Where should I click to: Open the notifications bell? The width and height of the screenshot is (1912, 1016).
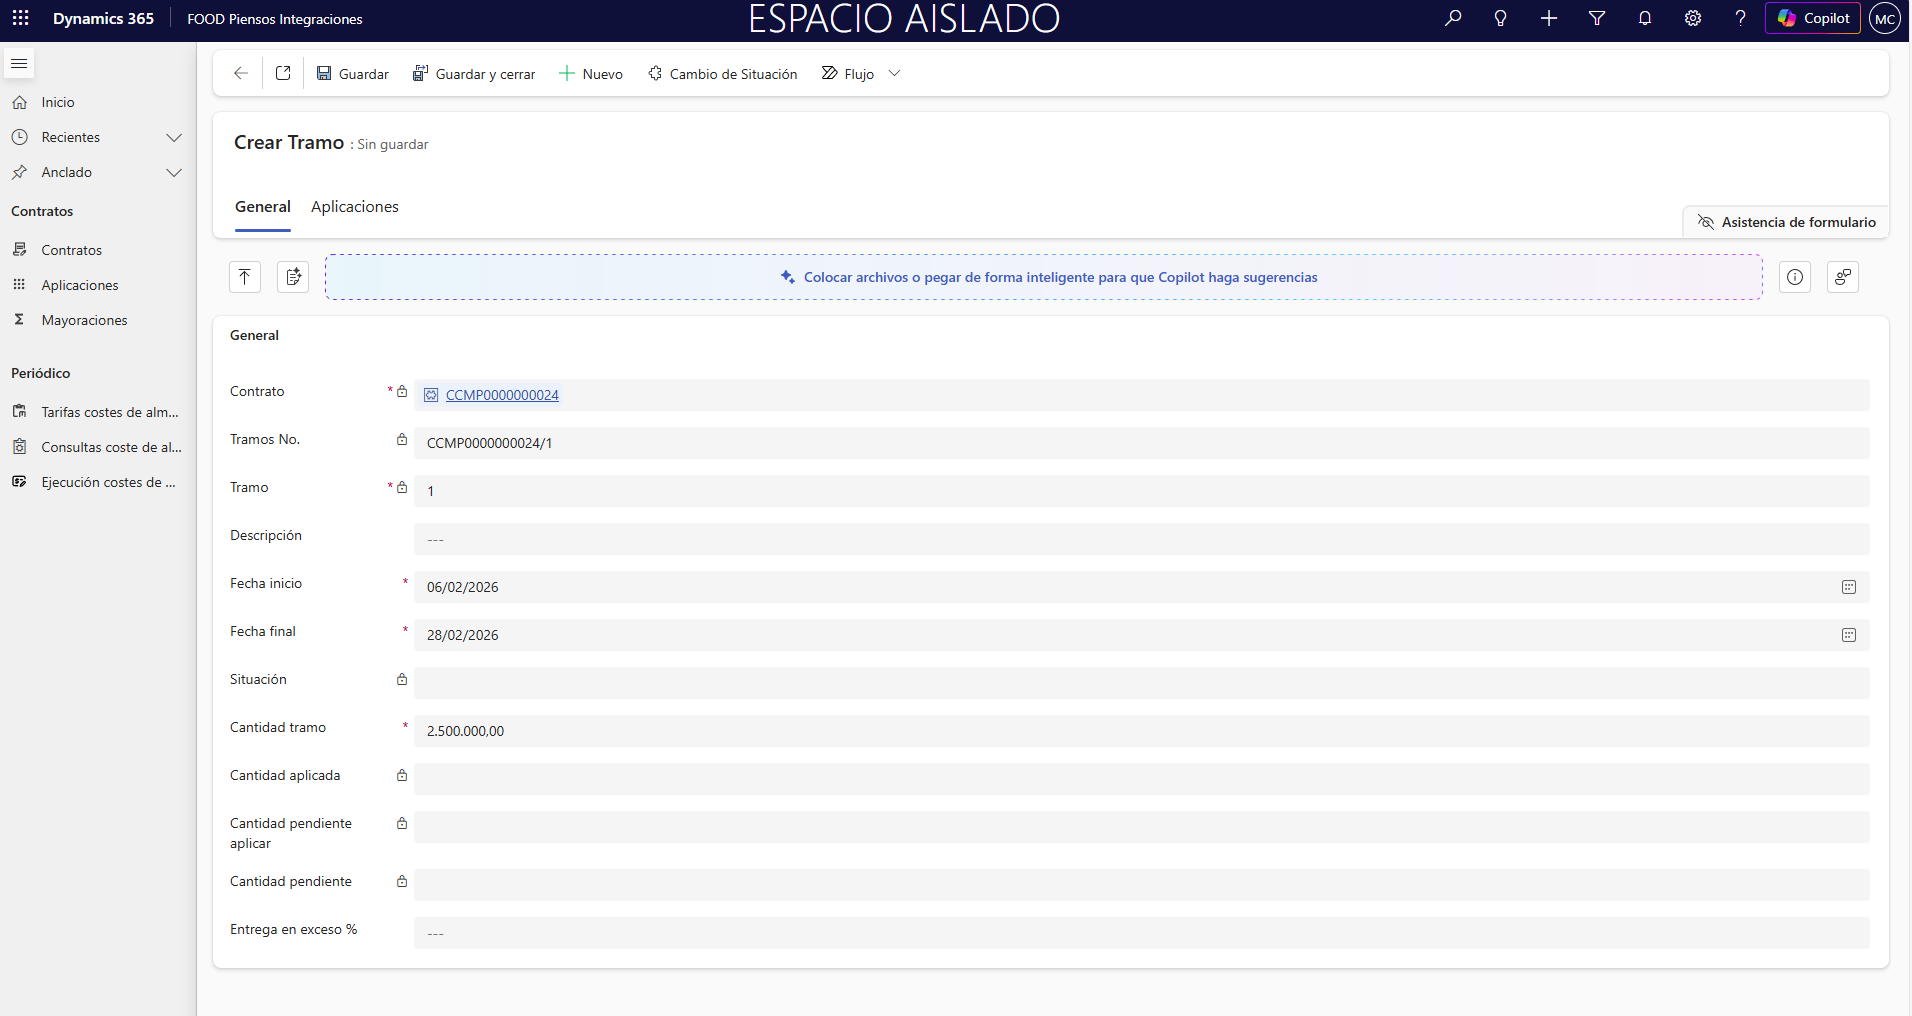click(1644, 18)
